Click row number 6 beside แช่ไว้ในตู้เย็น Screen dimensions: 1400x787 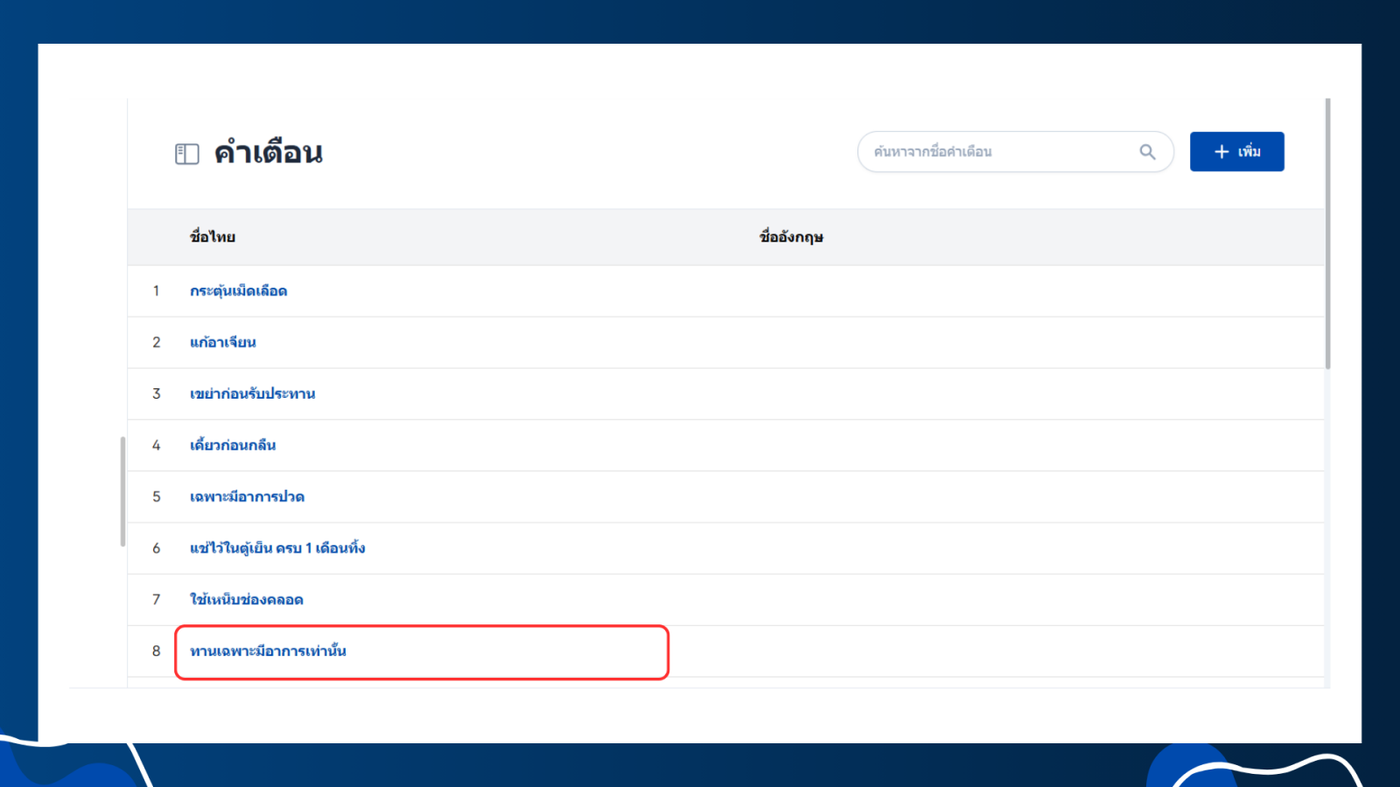[x=156, y=548]
